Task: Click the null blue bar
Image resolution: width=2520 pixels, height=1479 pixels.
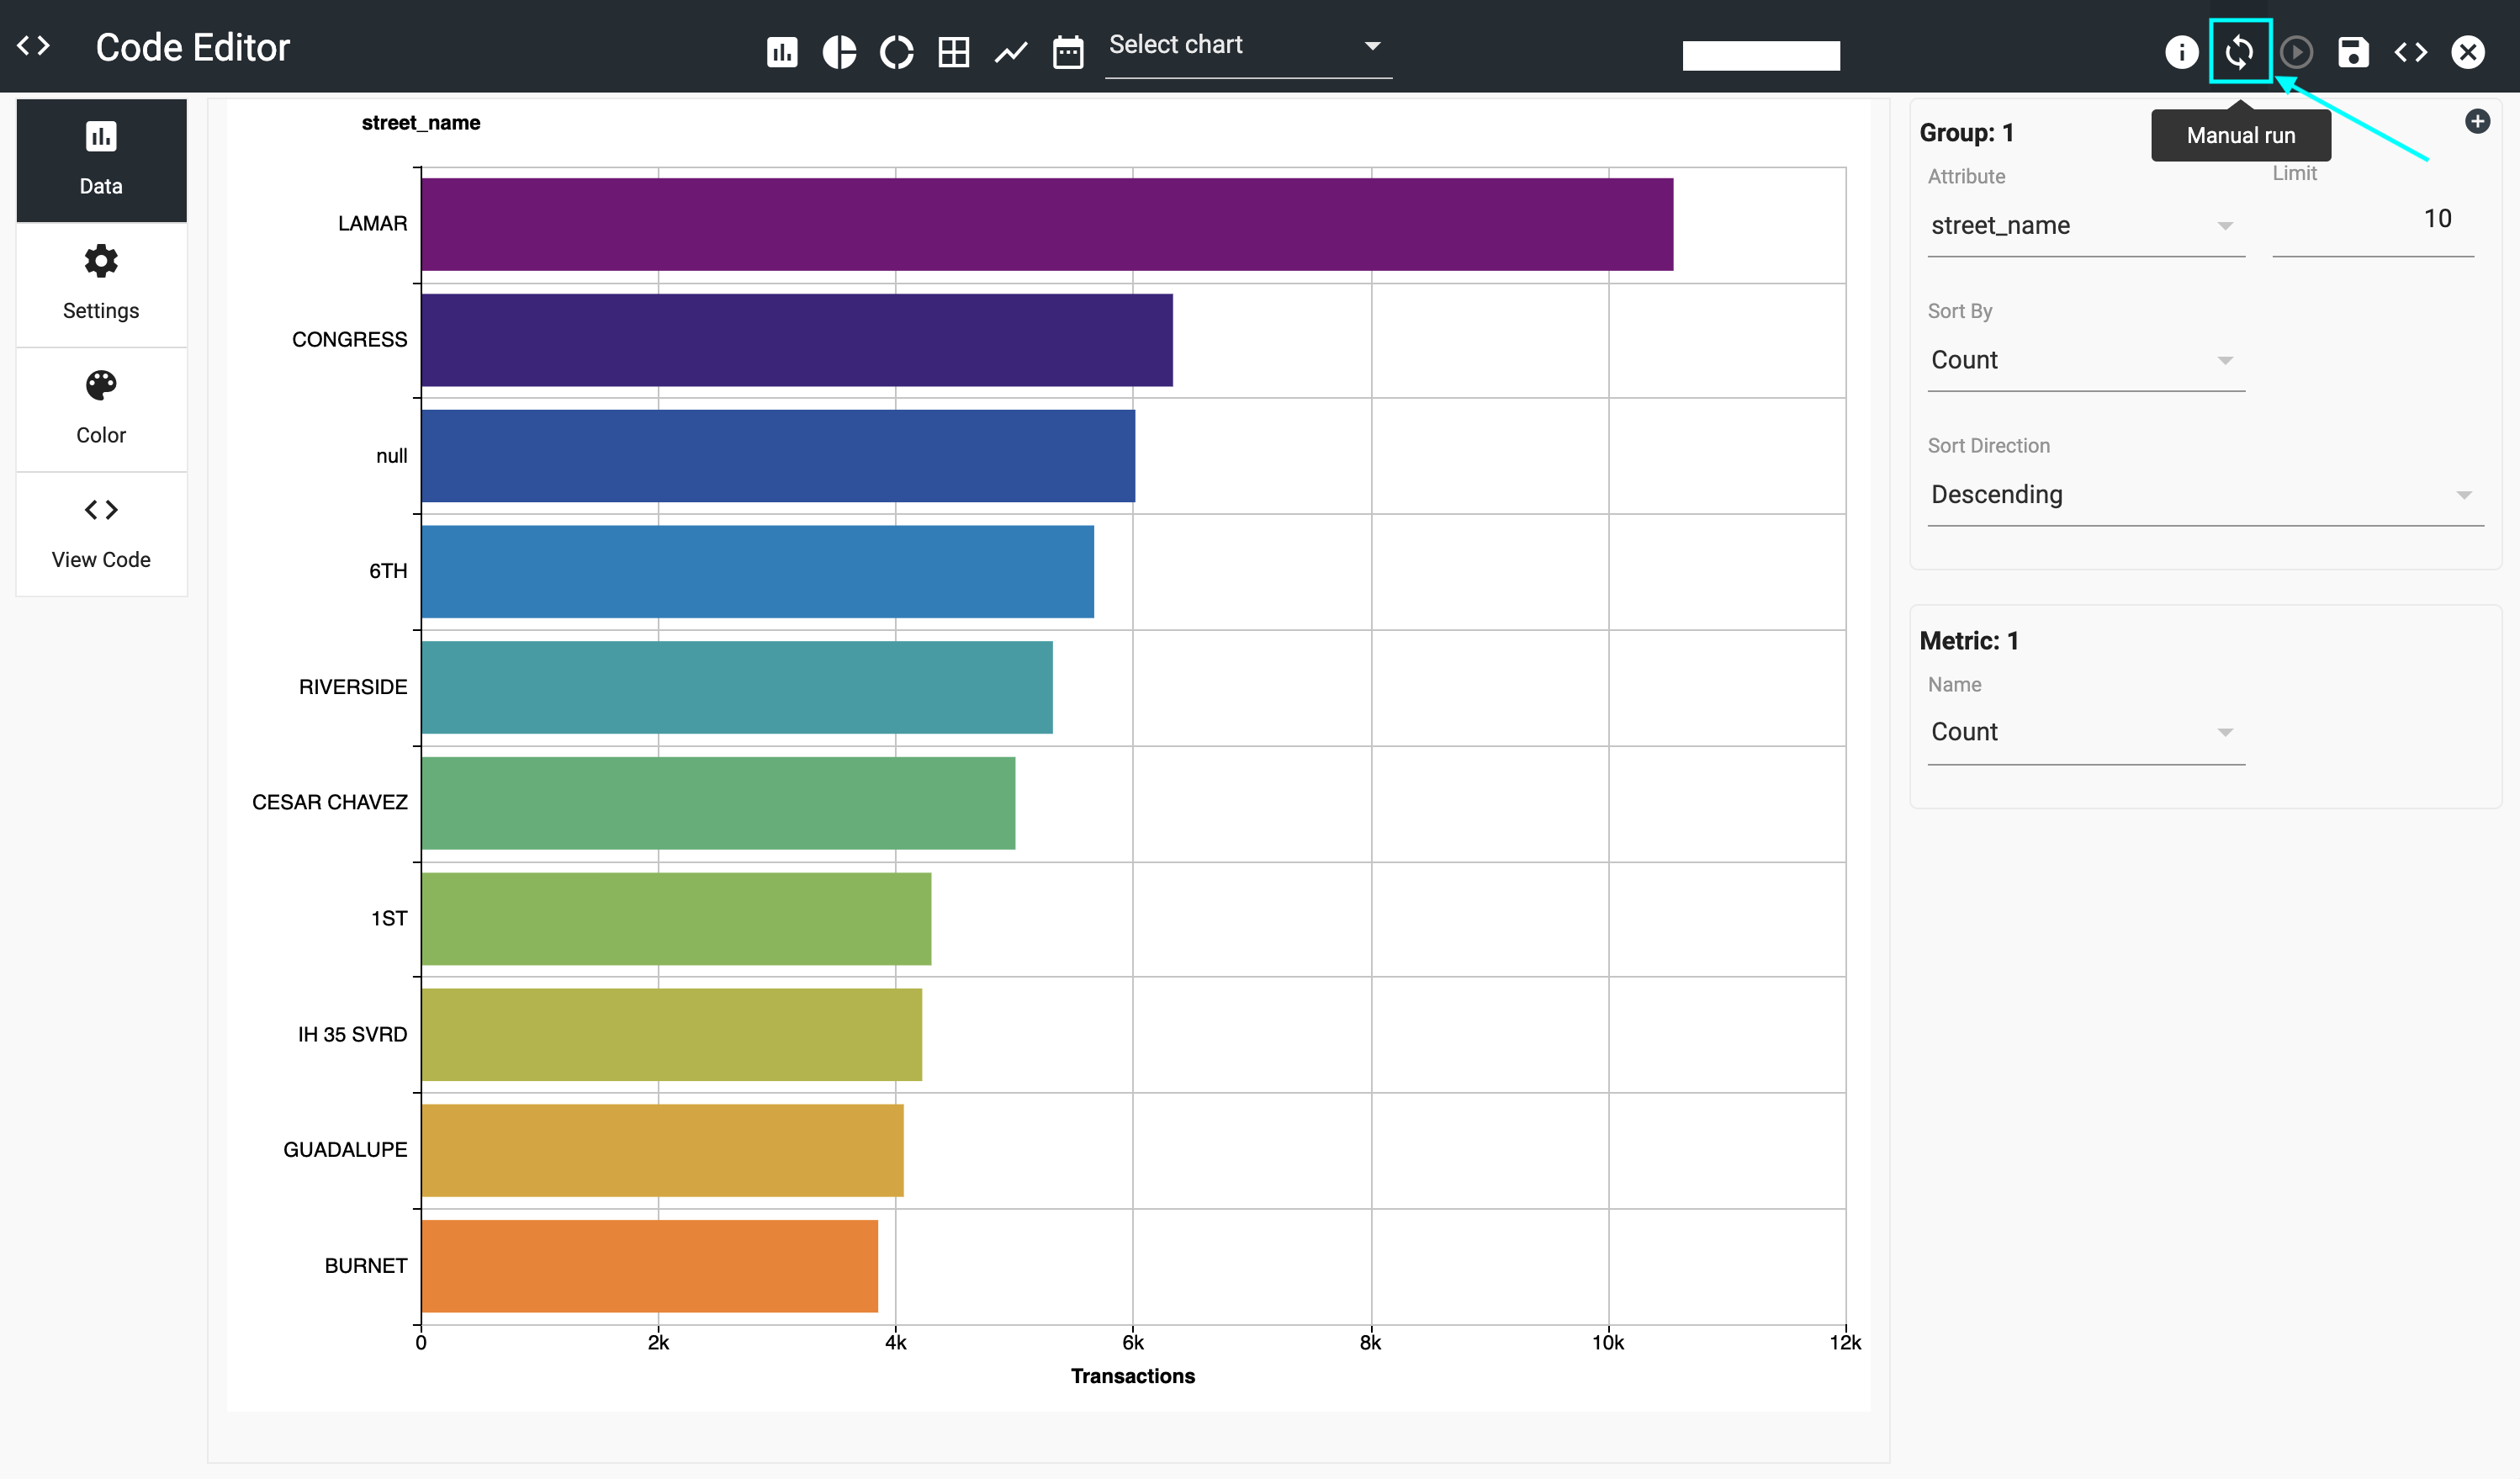Action: tap(778, 456)
